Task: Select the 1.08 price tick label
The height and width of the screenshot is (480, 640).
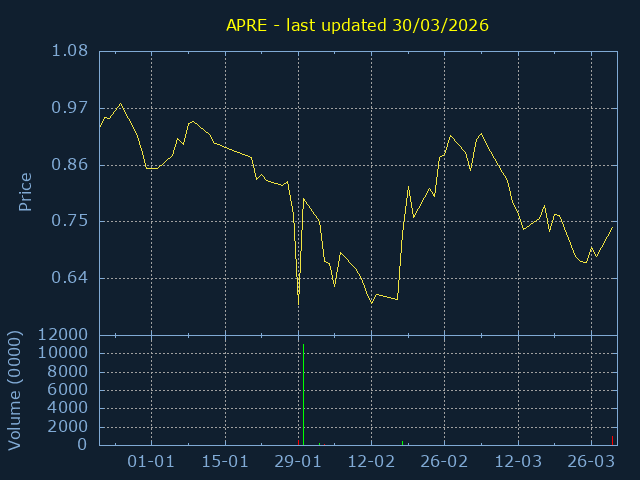Action: click(x=69, y=51)
